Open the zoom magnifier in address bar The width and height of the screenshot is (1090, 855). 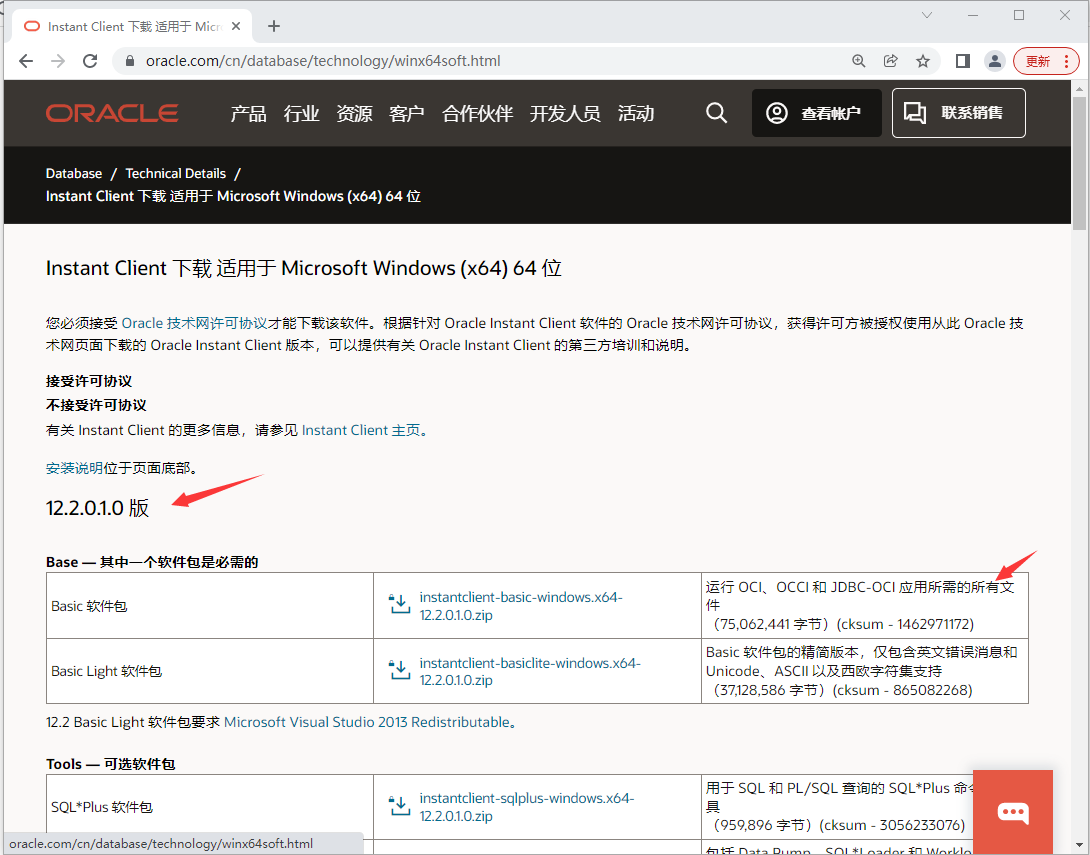(x=859, y=61)
